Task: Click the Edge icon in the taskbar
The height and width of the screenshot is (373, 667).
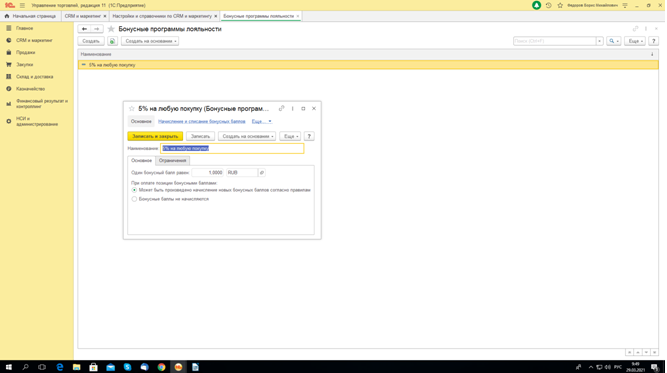Action: pos(60,367)
